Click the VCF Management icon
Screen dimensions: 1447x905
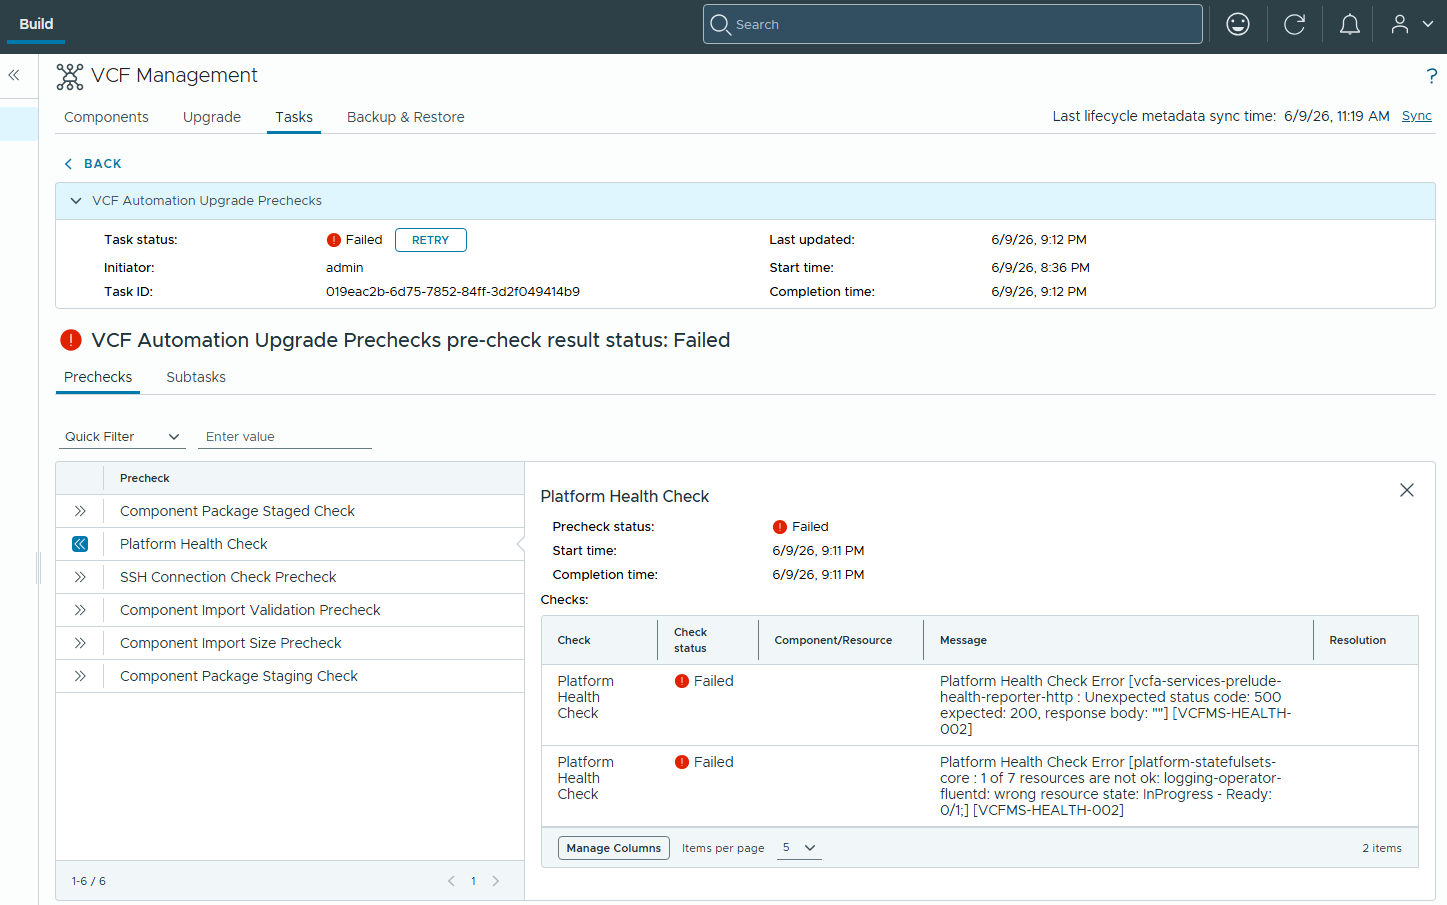pos(70,76)
